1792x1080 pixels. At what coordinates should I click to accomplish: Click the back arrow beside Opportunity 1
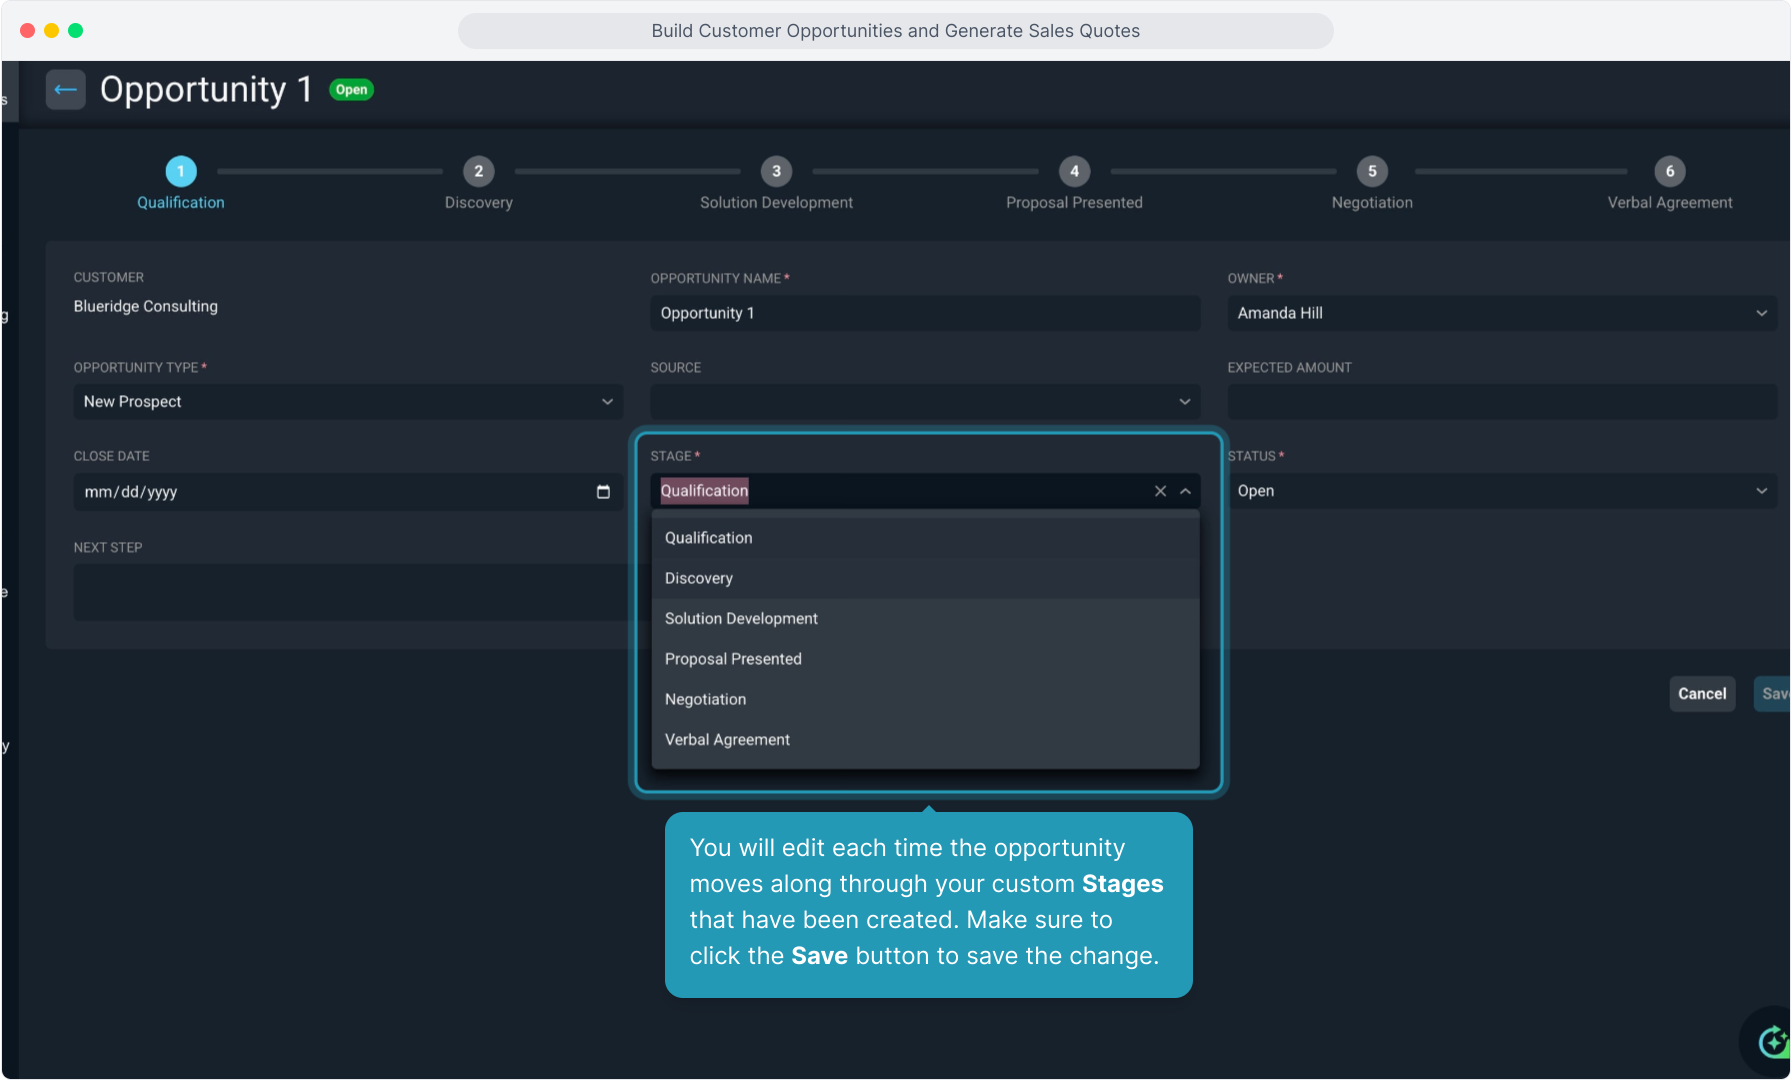tap(65, 90)
